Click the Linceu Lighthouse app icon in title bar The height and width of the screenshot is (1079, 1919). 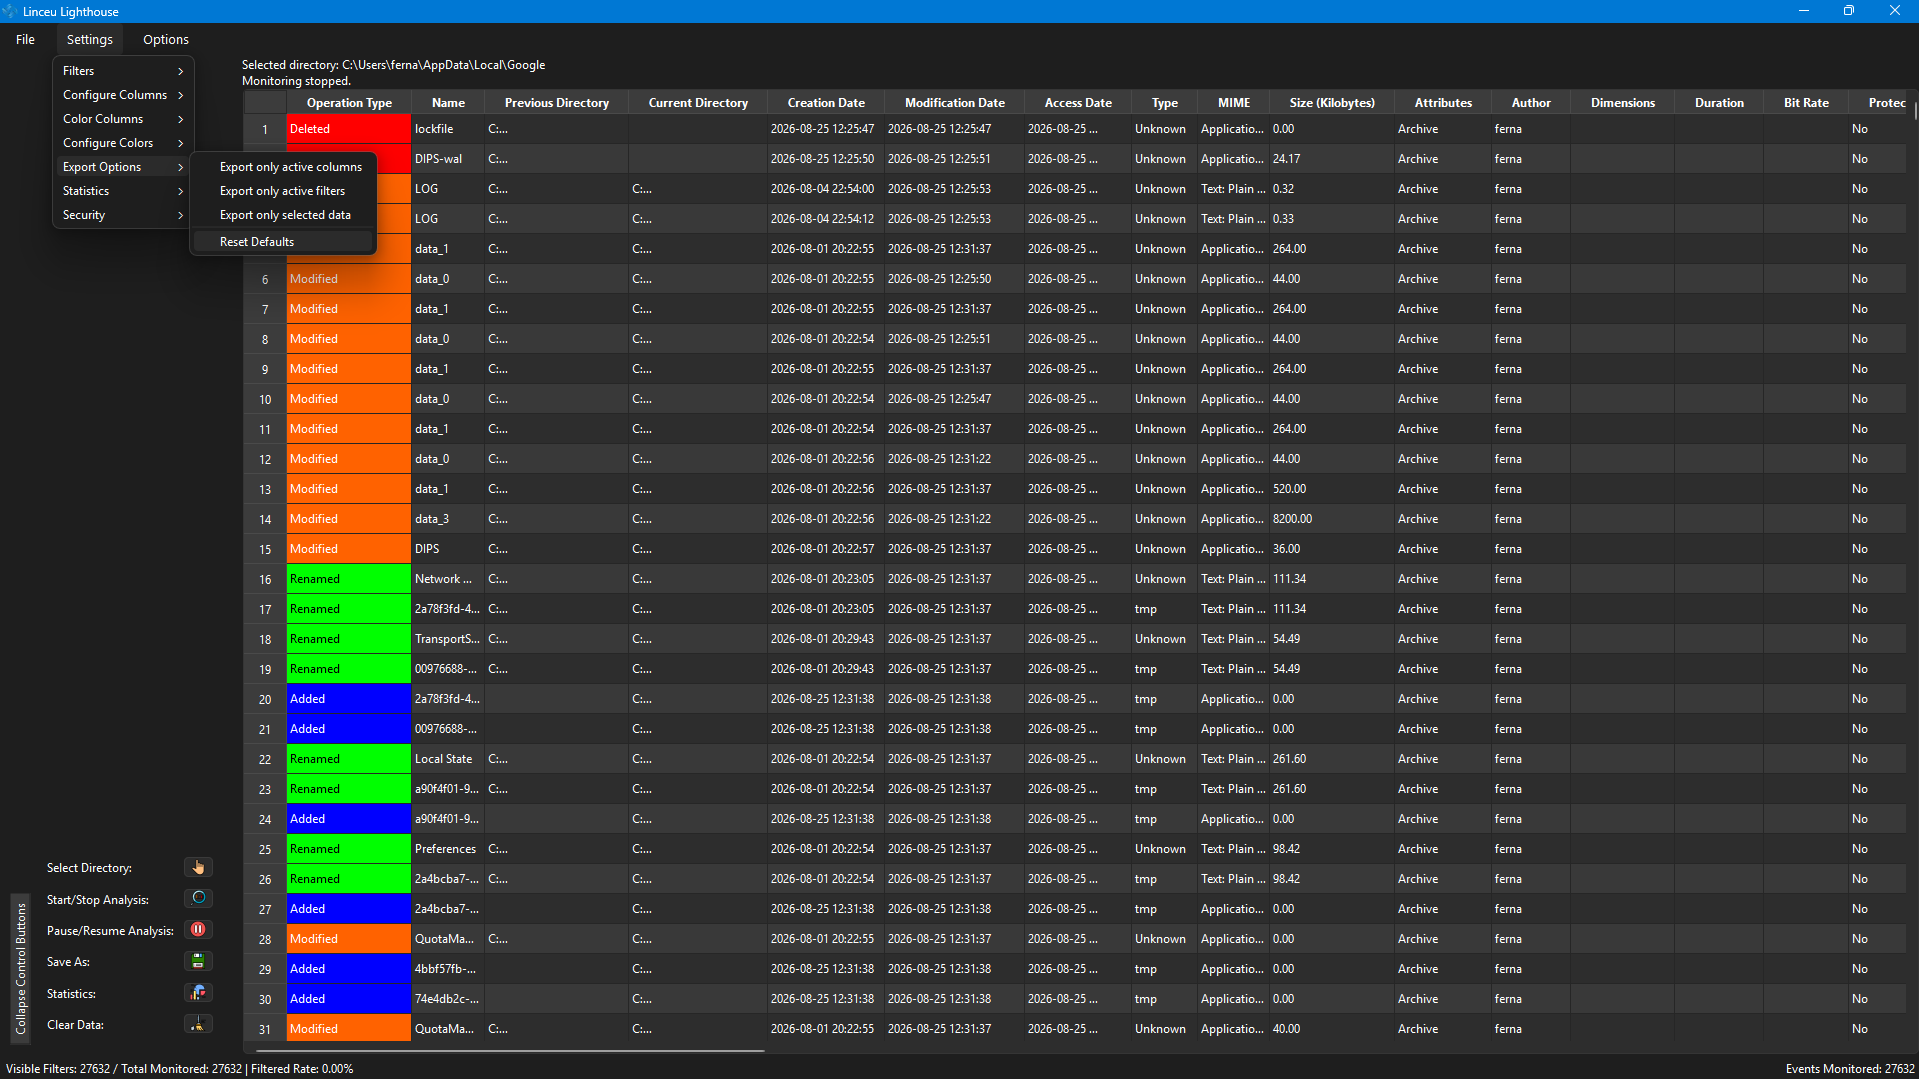coord(10,11)
